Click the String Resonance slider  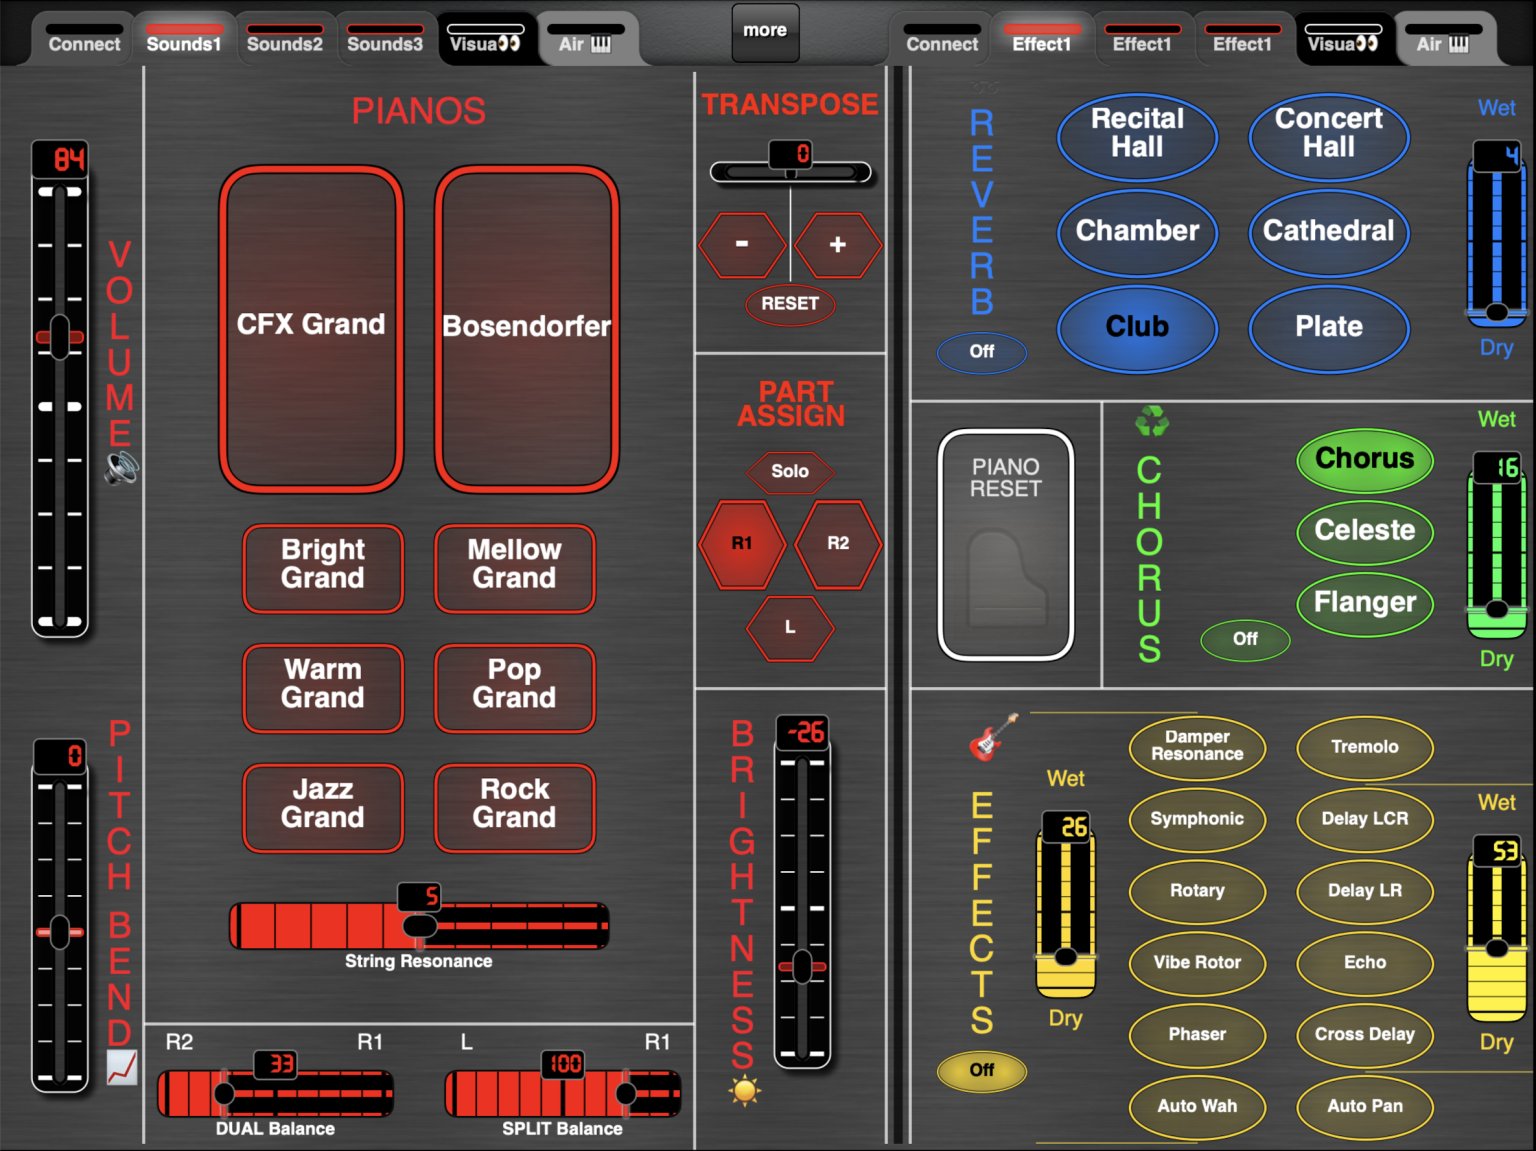point(419,926)
